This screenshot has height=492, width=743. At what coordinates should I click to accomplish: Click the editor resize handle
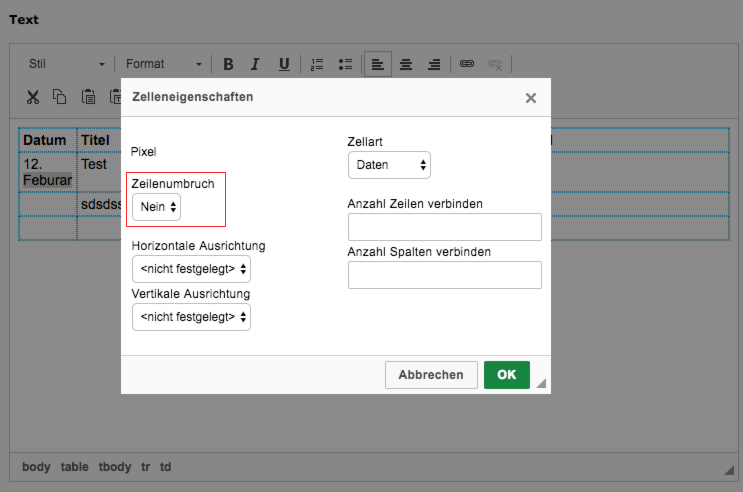(x=729, y=470)
